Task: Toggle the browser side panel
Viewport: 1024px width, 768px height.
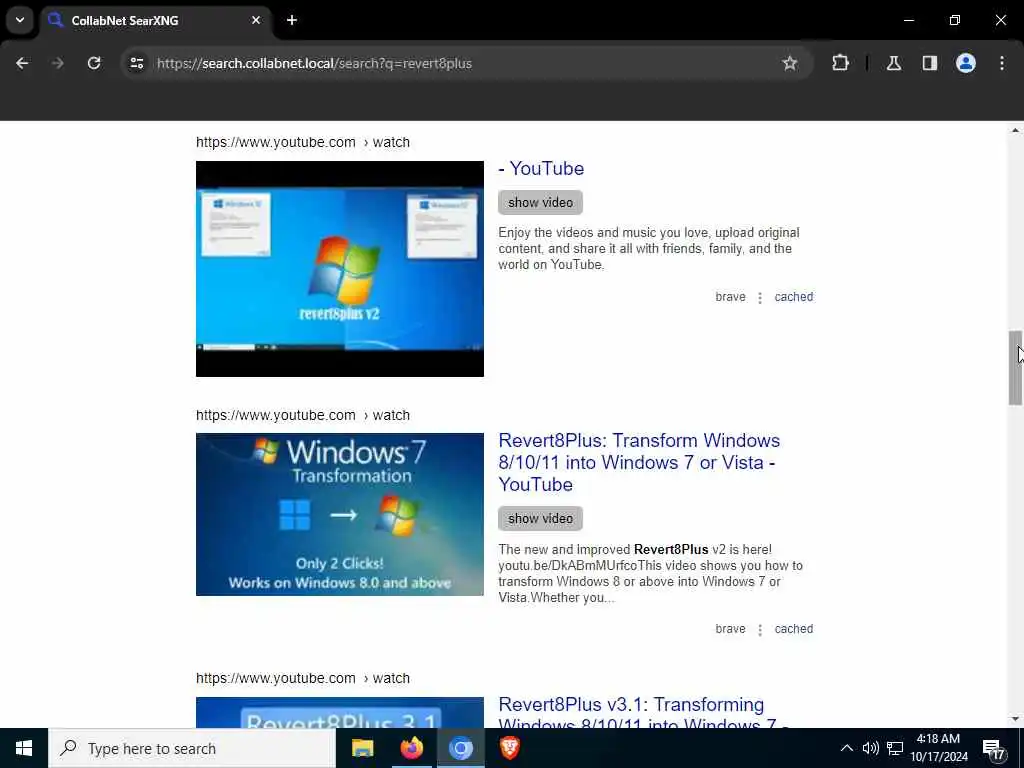Action: coord(929,63)
